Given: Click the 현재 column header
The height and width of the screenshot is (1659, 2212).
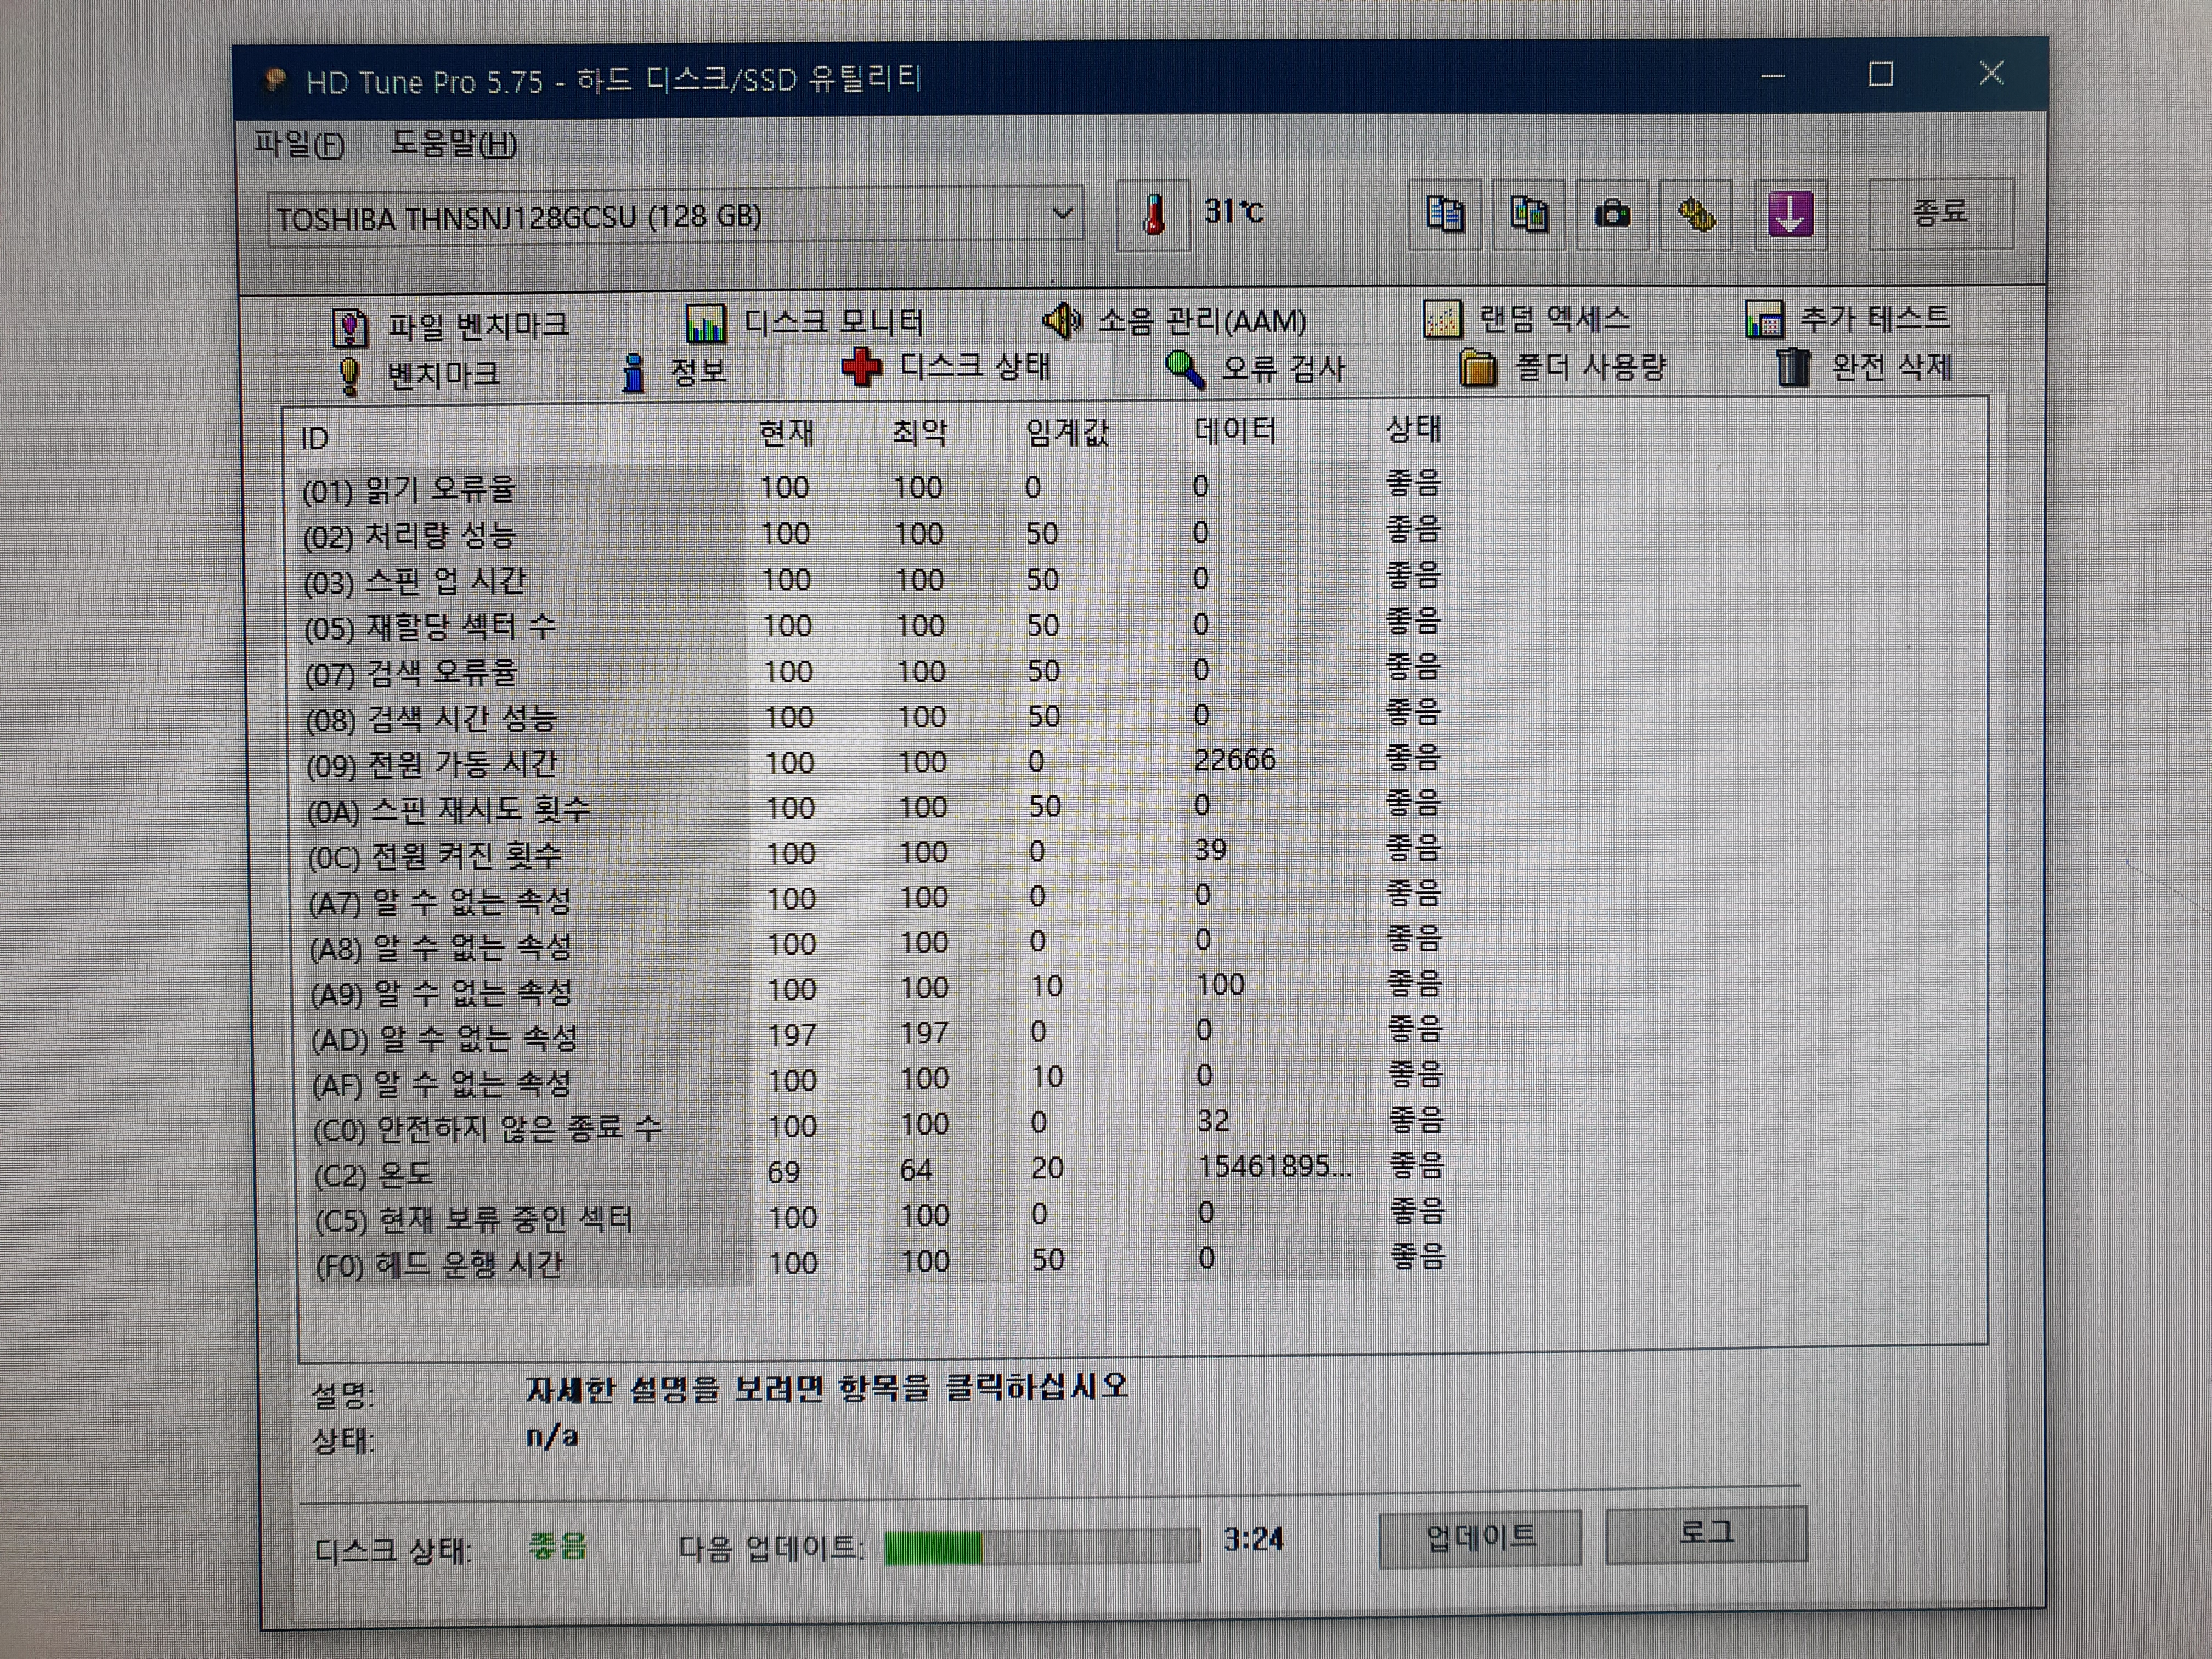Looking at the screenshot, I should (x=786, y=433).
